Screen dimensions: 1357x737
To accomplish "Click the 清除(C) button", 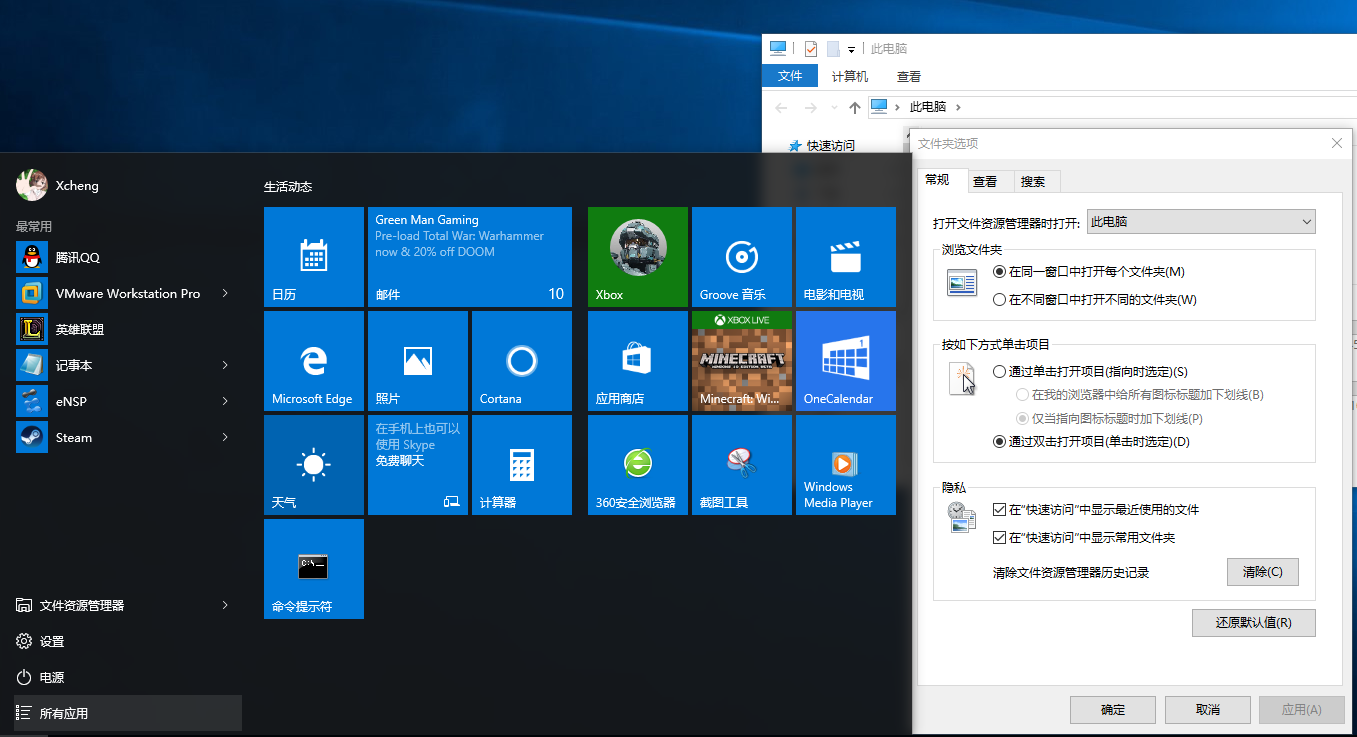I will [1263, 572].
